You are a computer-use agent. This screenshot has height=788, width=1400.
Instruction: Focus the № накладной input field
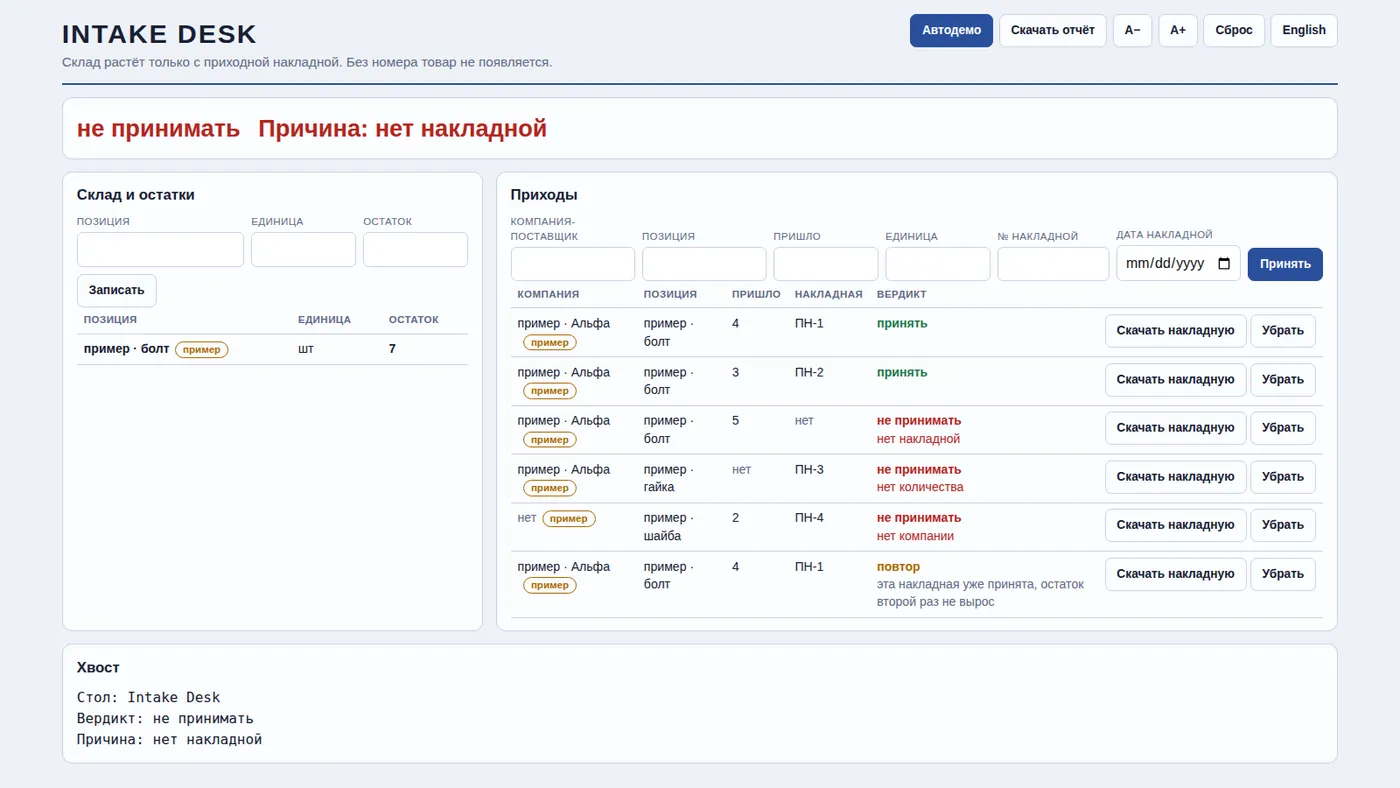(1053, 264)
